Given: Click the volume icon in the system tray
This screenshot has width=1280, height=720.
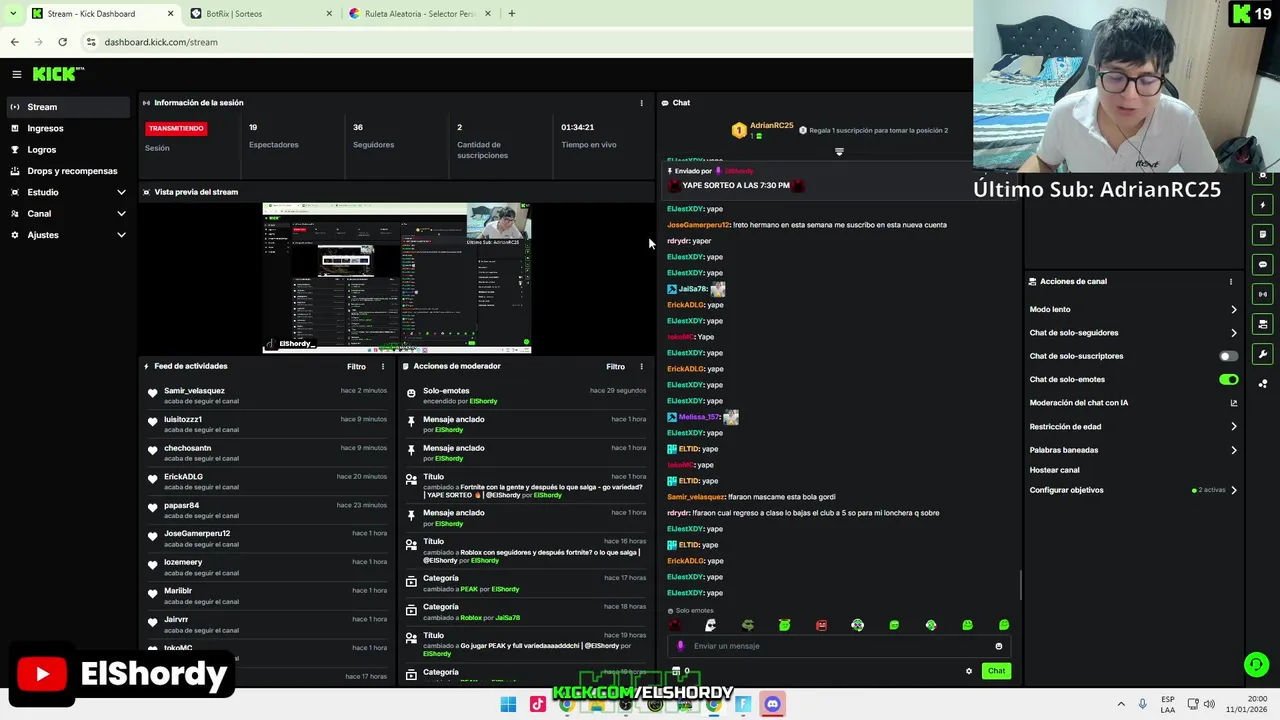Looking at the screenshot, I should click(x=1208, y=704).
